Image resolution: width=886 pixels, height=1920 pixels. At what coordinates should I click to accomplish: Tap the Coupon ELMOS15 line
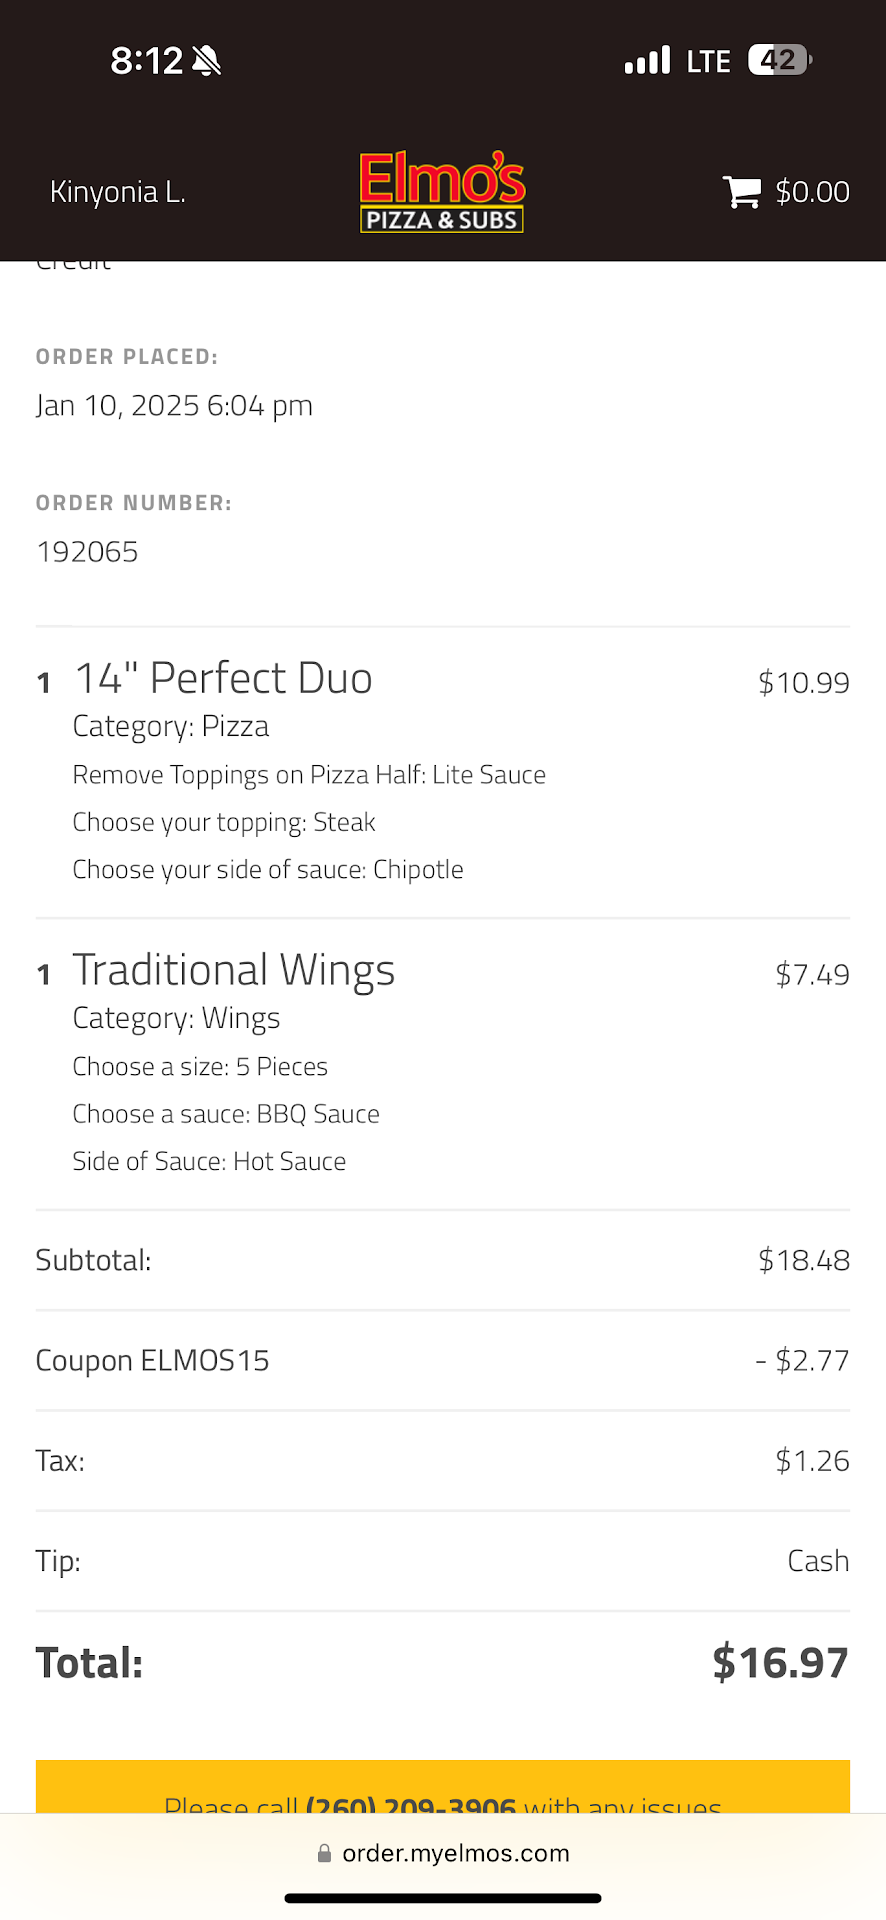(x=152, y=1361)
